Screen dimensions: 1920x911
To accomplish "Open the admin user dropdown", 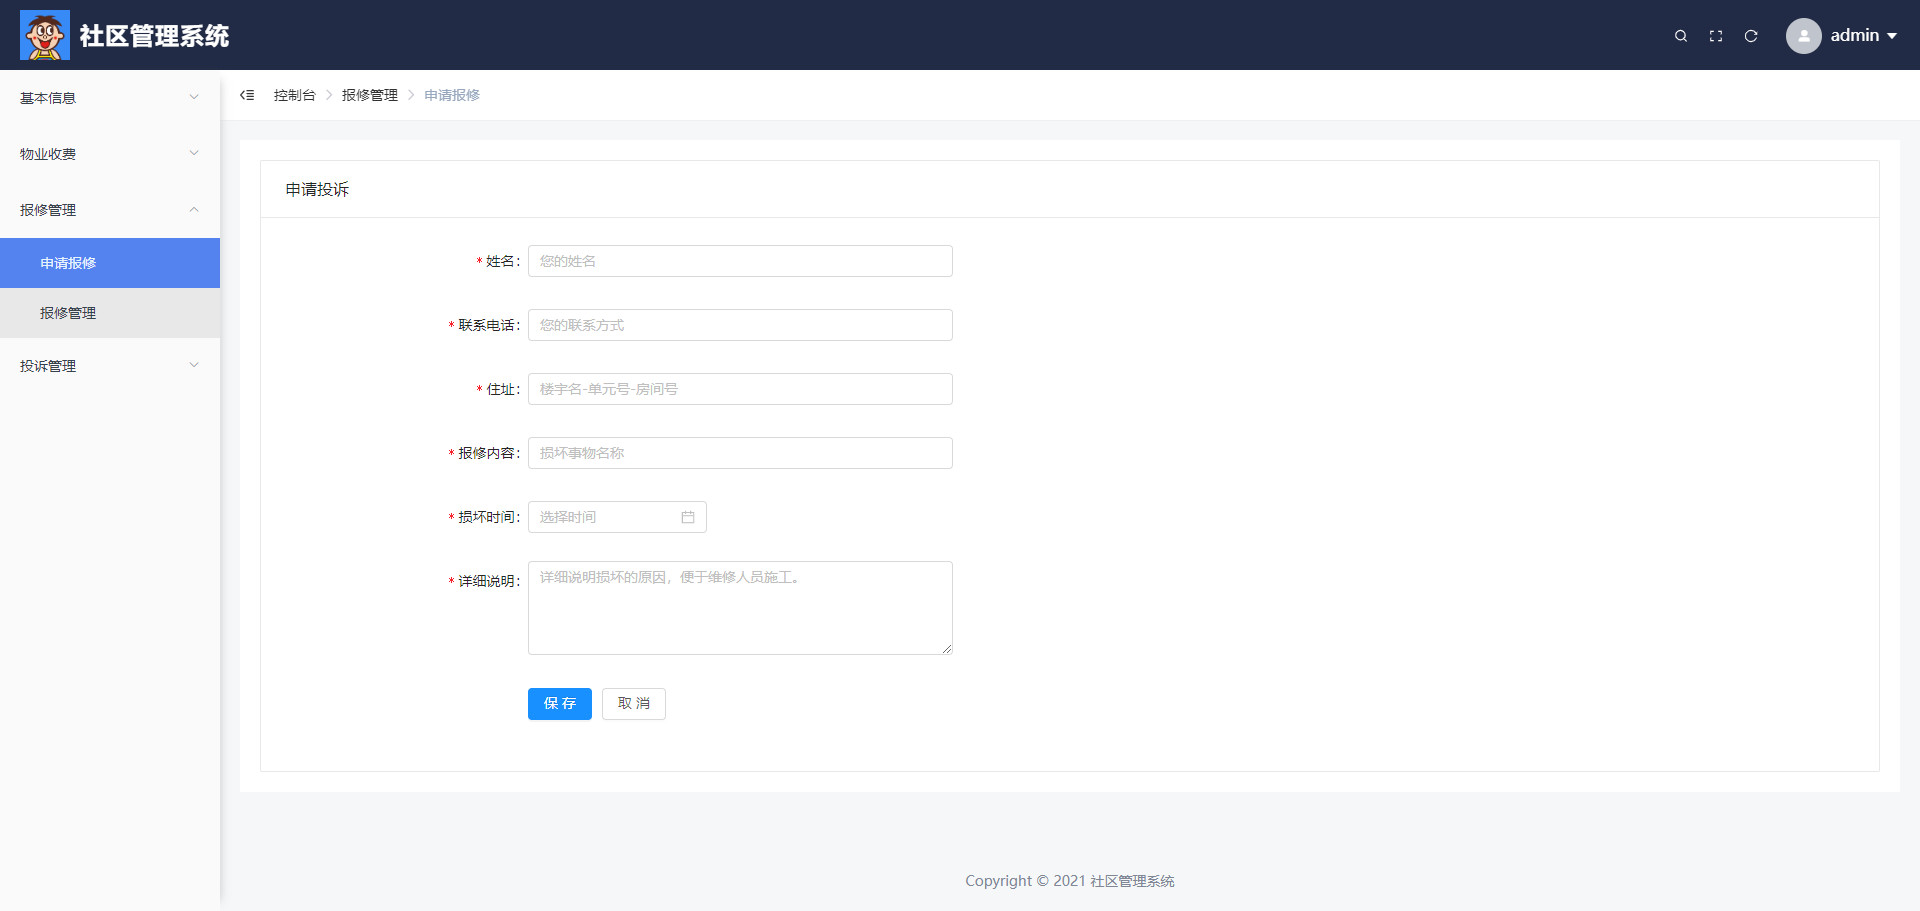I will pyautogui.click(x=1863, y=36).
